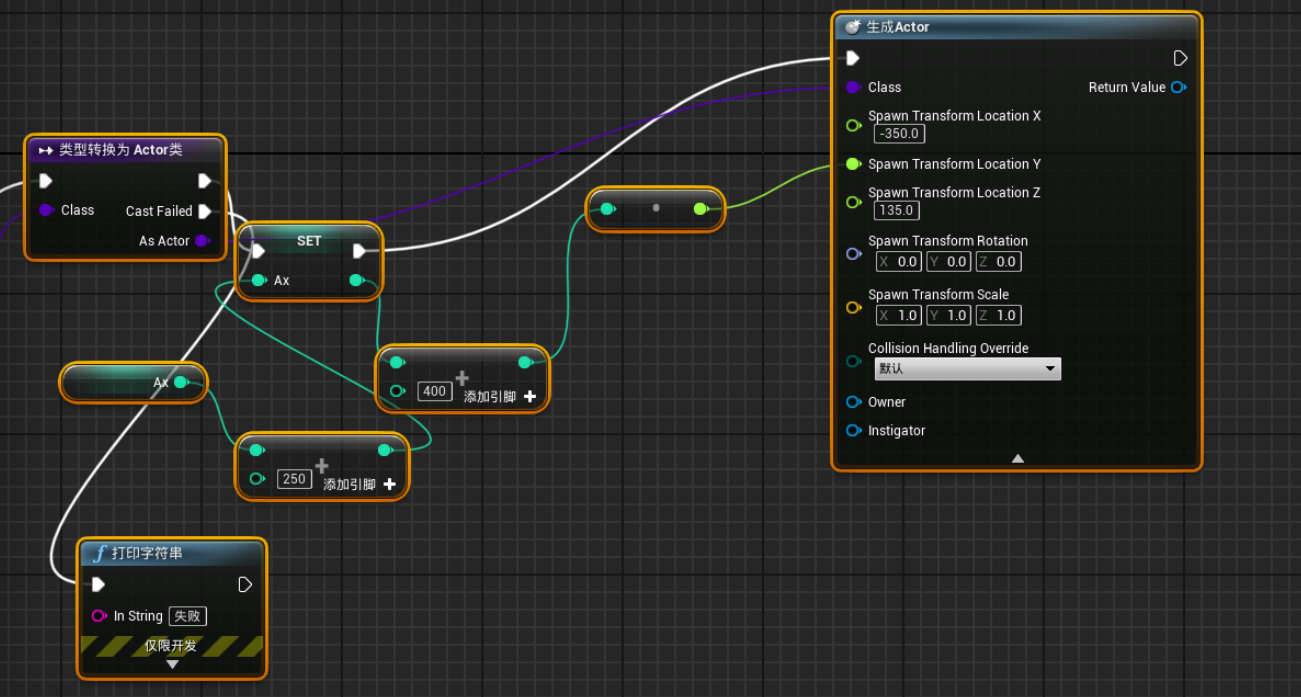Click the Instigator input pin
Screen dimensions: 1301x697
click(x=853, y=431)
